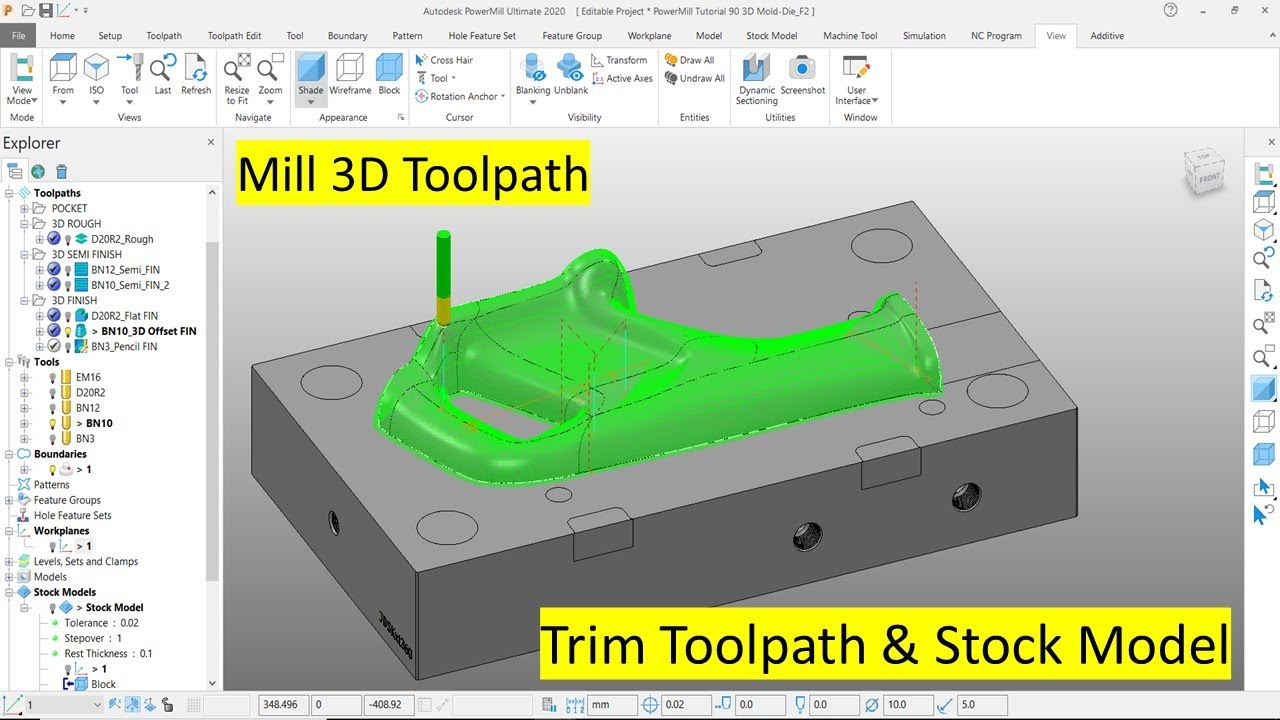The width and height of the screenshot is (1280, 720).
Task: Toggle light bulb for BN10_3D Offset FIN
Action: 68,331
